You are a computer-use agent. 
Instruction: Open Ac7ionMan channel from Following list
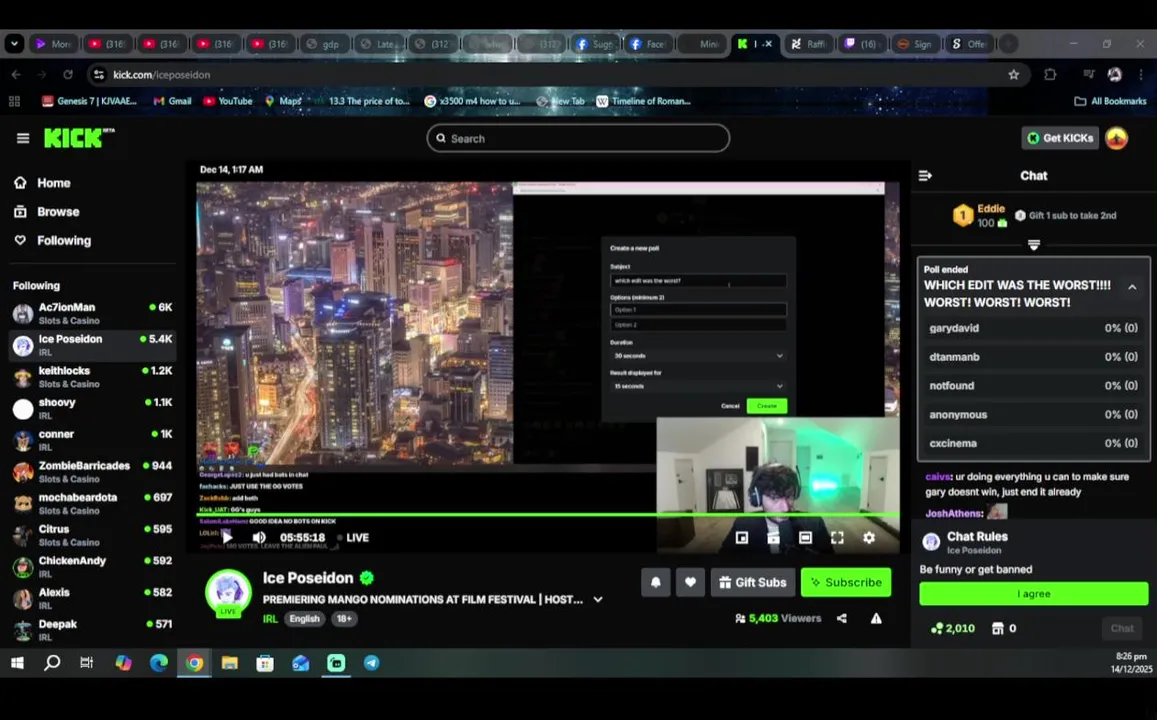[92, 314]
